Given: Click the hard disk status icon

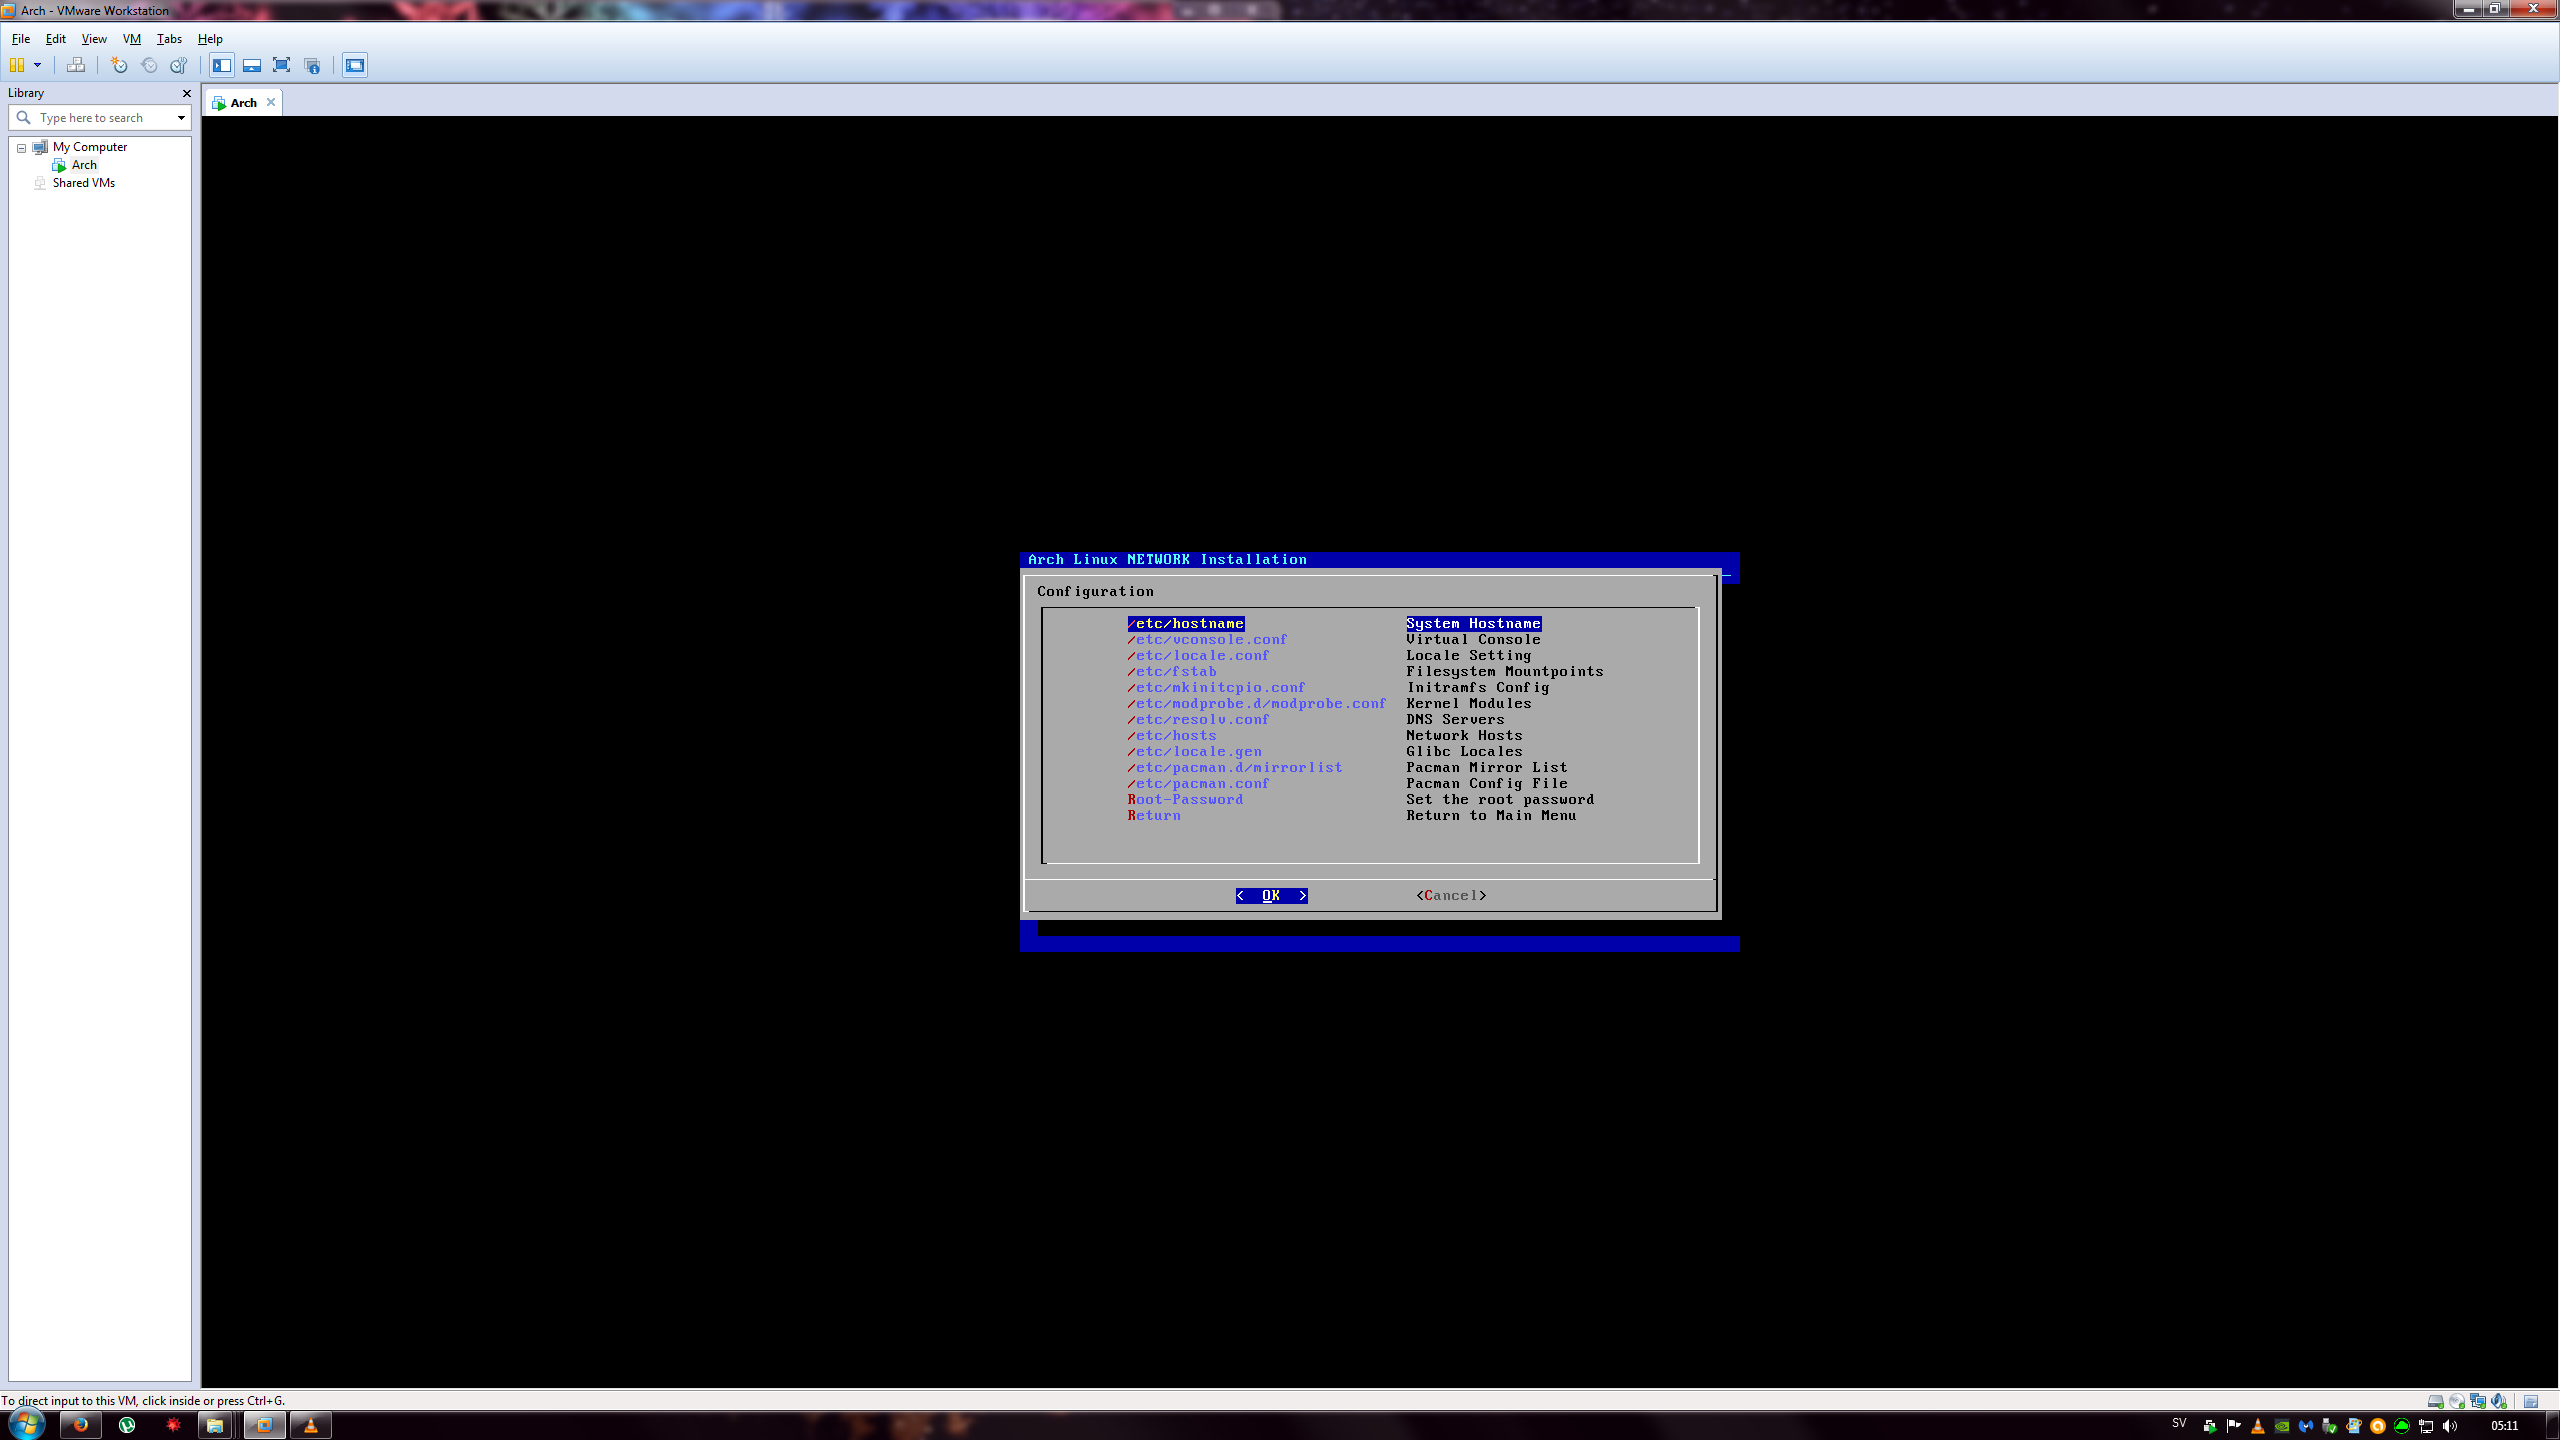Looking at the screenshot, I should point(2435,1401).
